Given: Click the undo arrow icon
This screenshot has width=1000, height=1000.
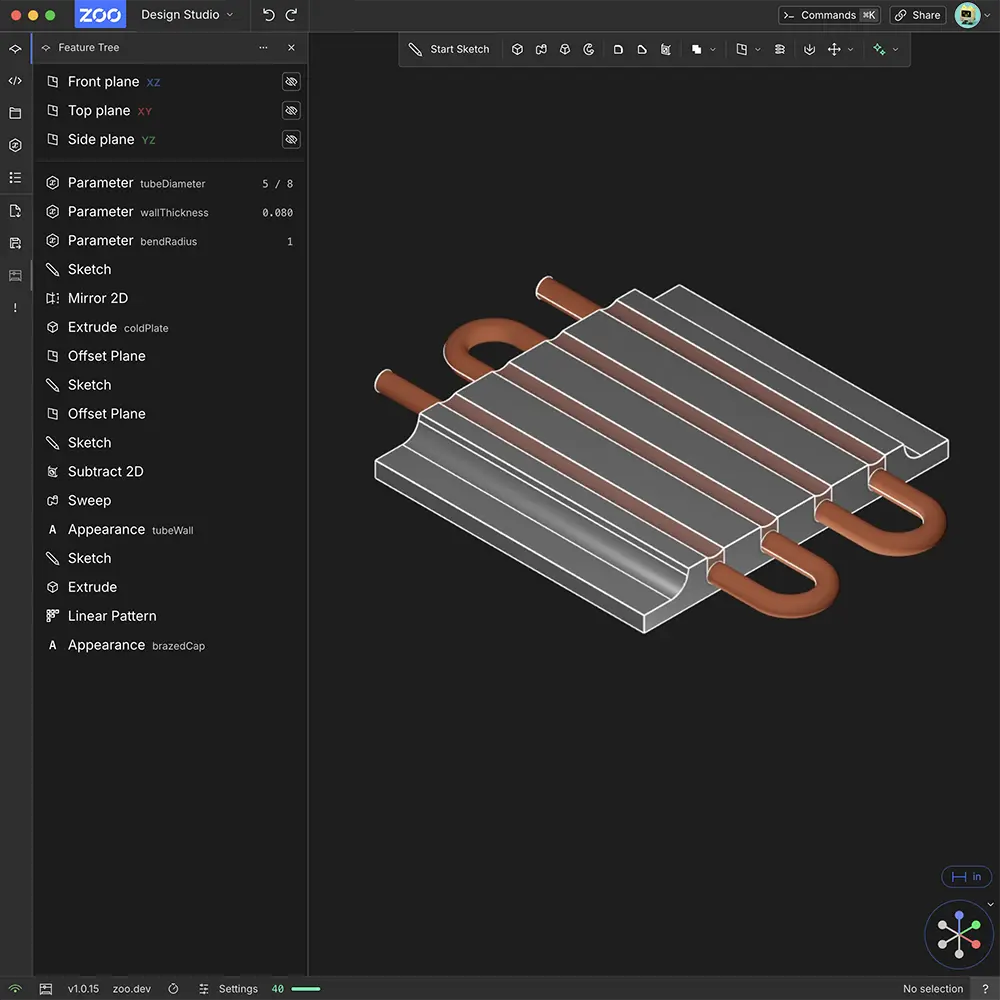Looking at the screenshot, I should pyautogui.click(x=268, y=15).
